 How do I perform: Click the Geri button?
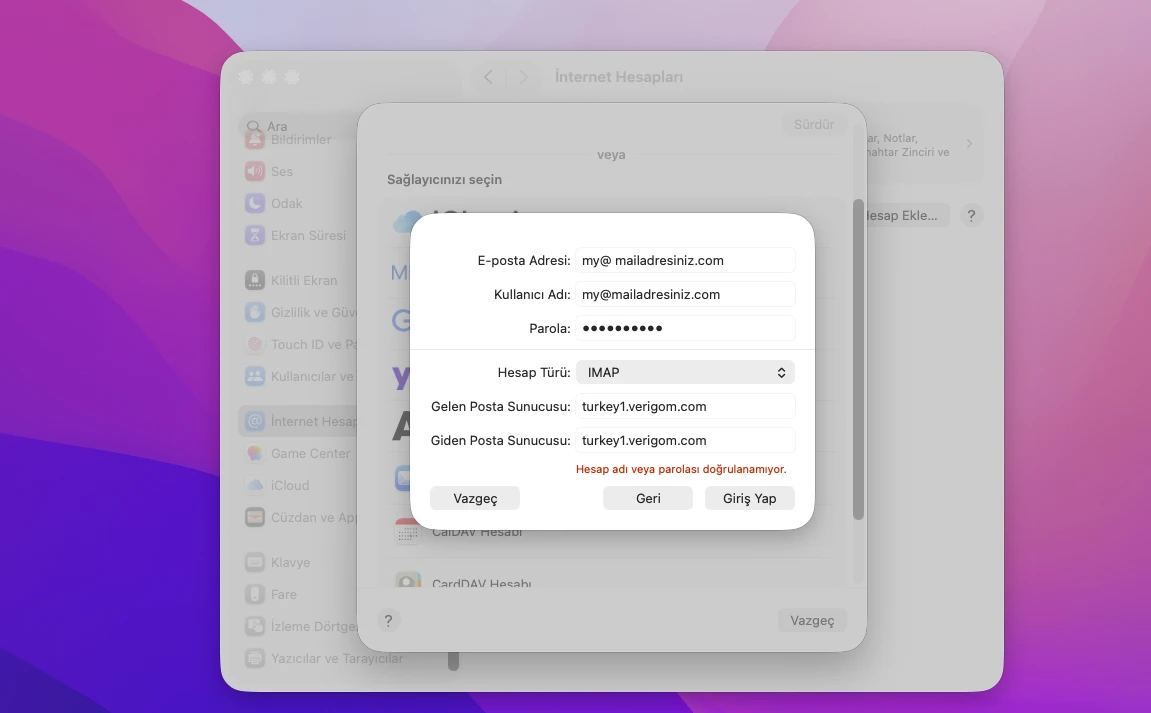pos(648,499)
